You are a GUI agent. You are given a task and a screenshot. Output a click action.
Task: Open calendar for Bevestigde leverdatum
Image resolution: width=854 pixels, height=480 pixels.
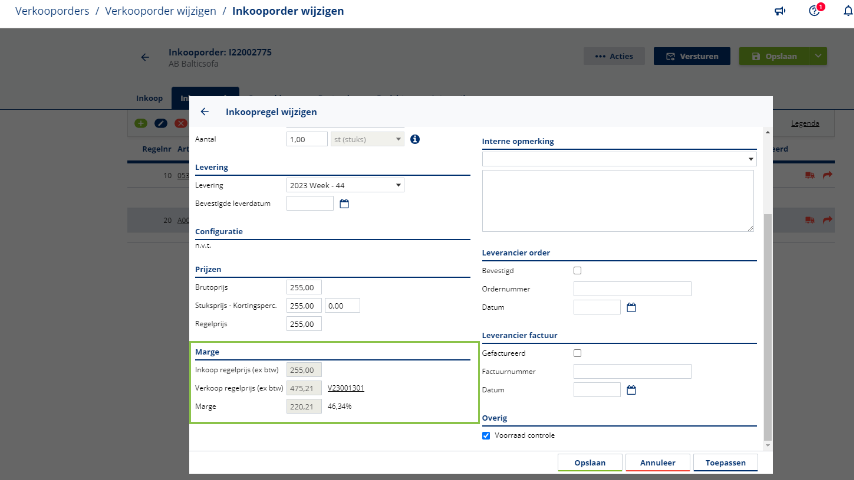pyautogui.click(x=344, y=204)
